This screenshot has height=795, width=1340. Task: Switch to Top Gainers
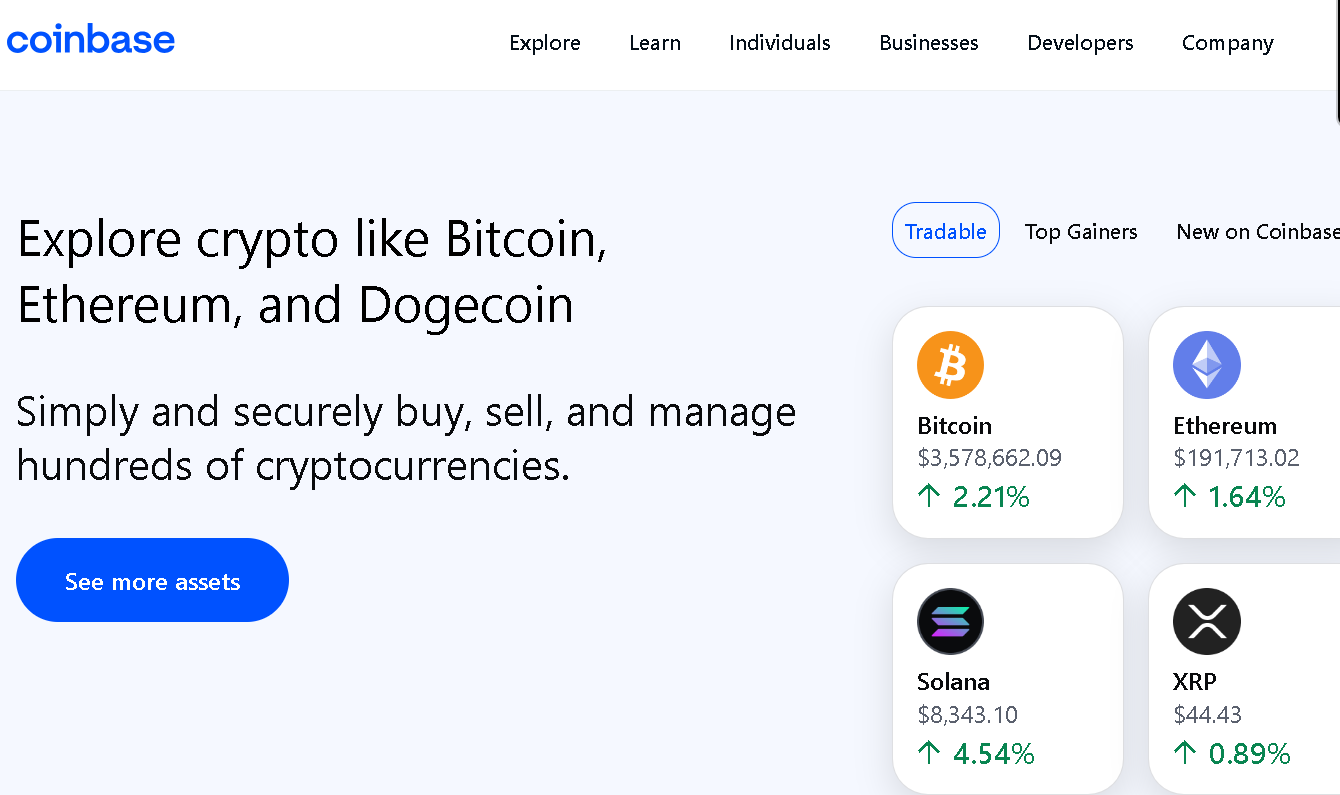(x=1081, y=231)
